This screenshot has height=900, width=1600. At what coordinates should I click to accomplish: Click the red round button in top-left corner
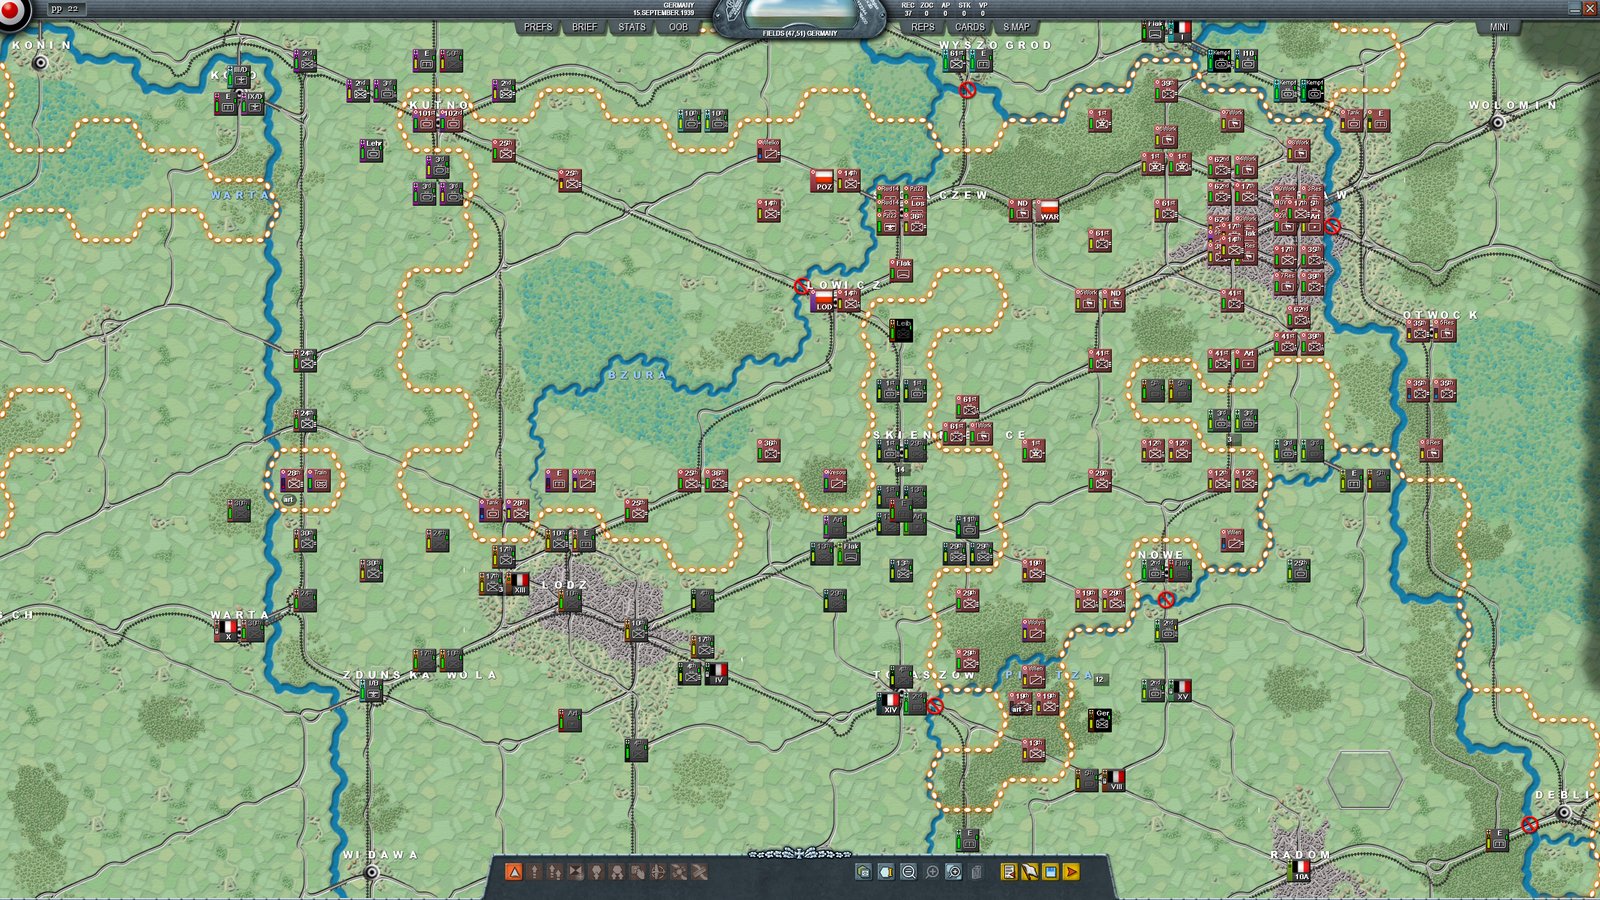pos(14,12)
